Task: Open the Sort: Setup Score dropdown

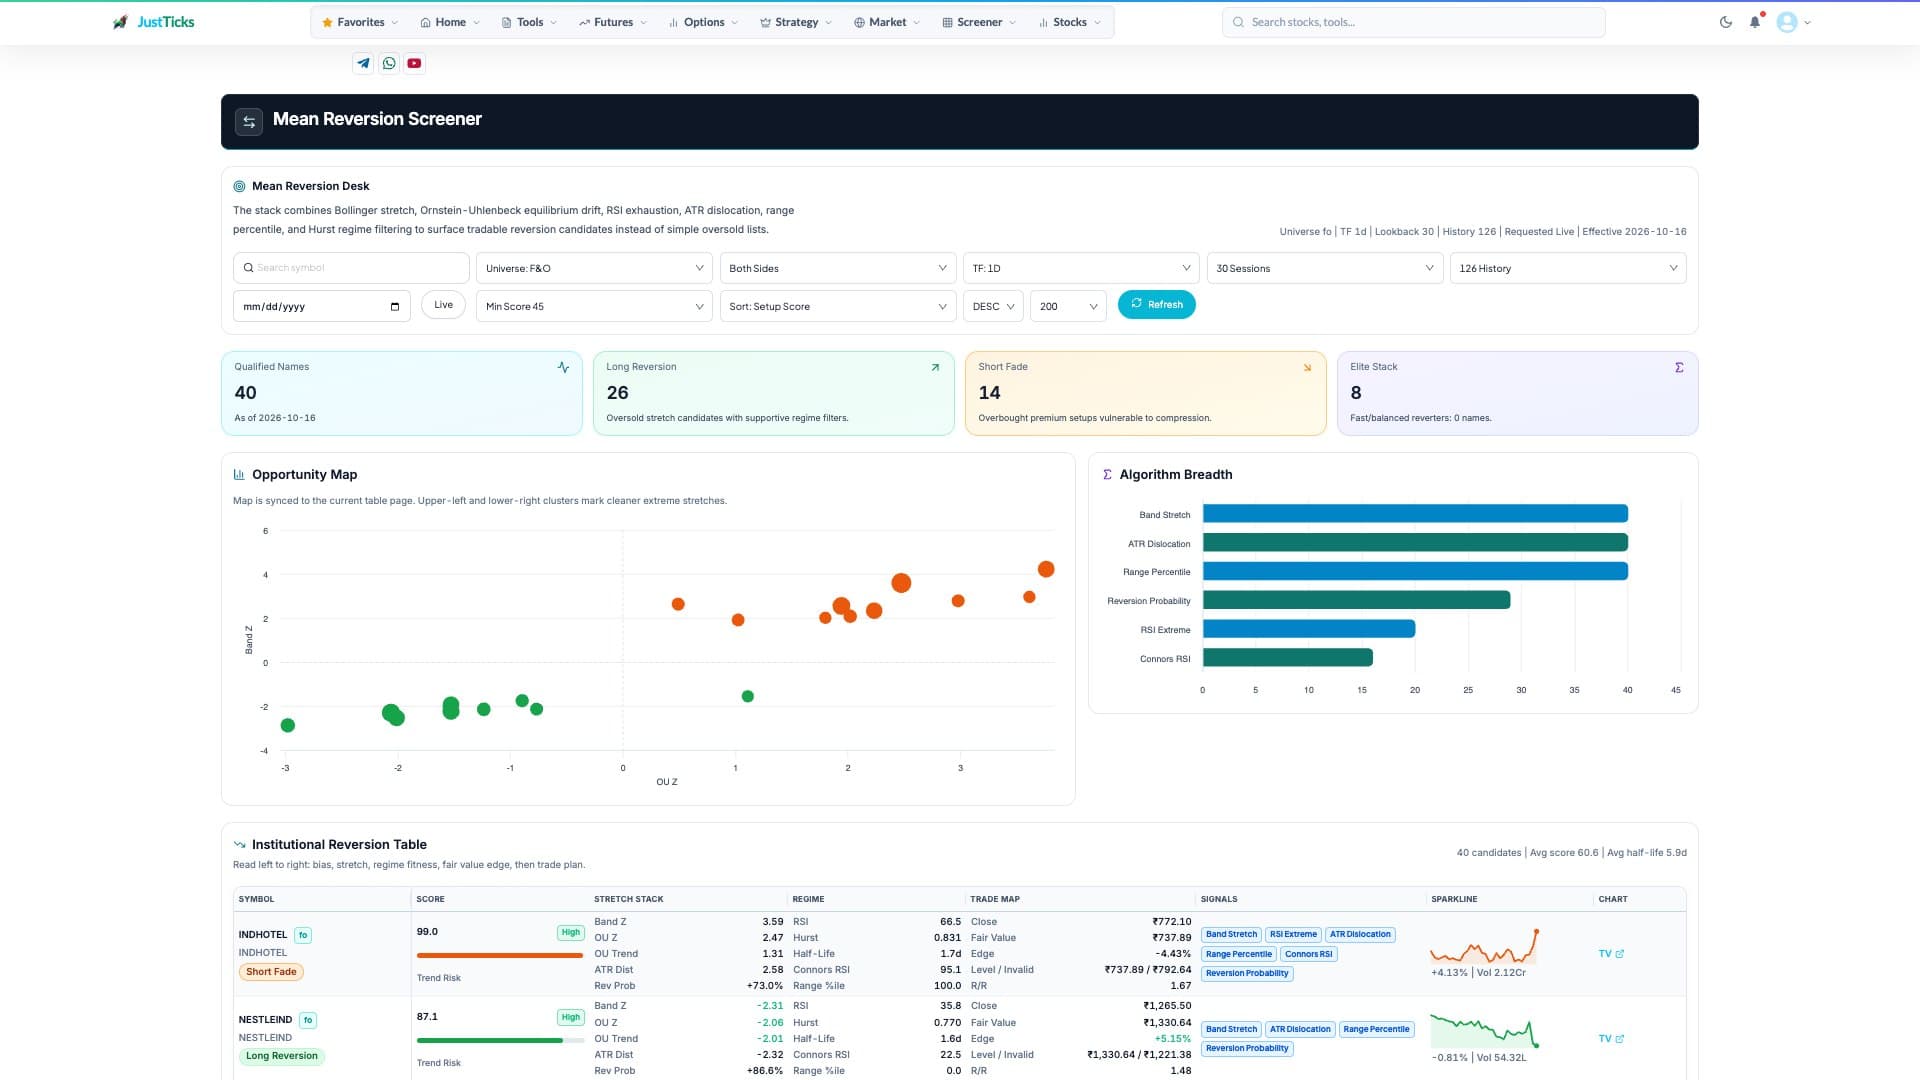Action: 838,306
